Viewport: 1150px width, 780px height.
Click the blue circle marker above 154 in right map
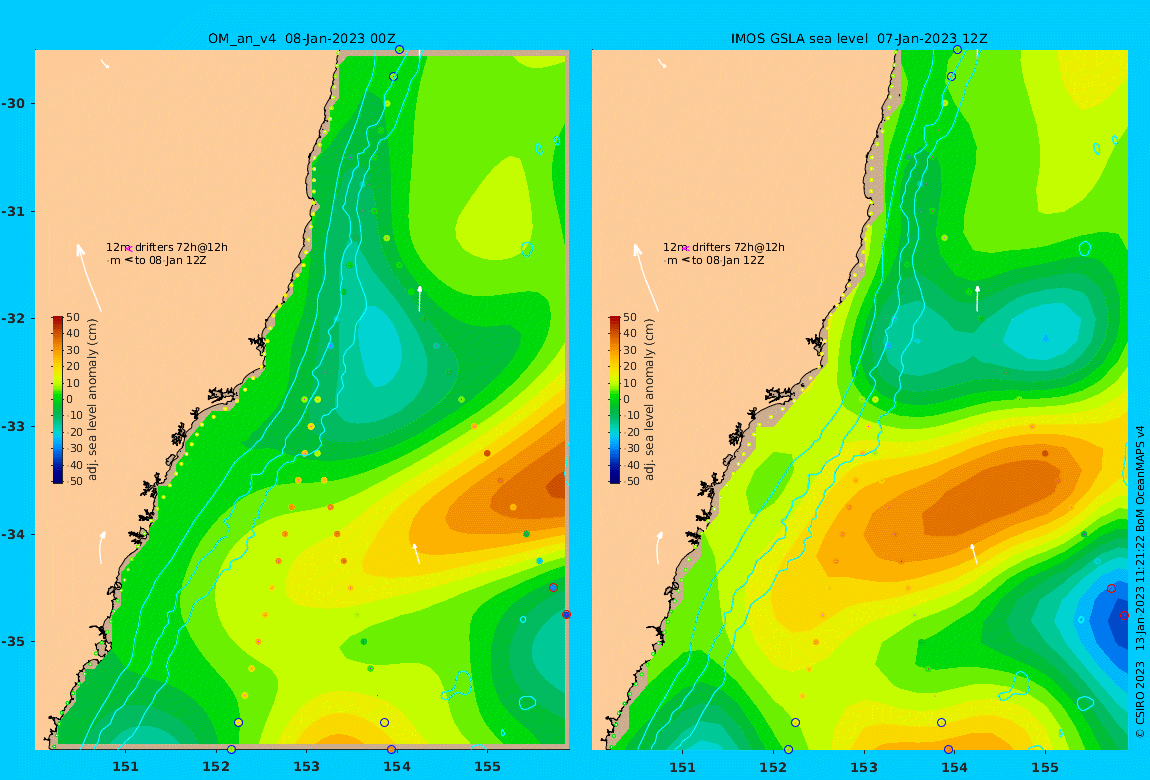tap(941, 722)
